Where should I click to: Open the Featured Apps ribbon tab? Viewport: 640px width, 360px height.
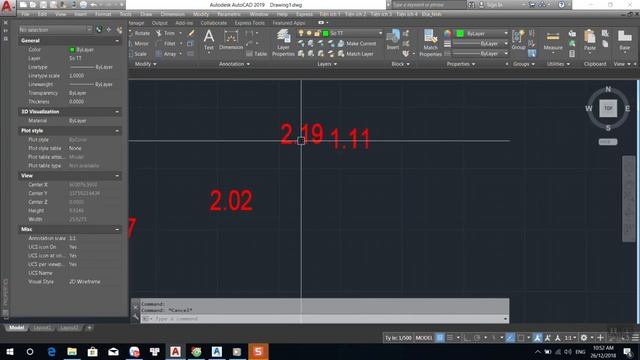289,23
